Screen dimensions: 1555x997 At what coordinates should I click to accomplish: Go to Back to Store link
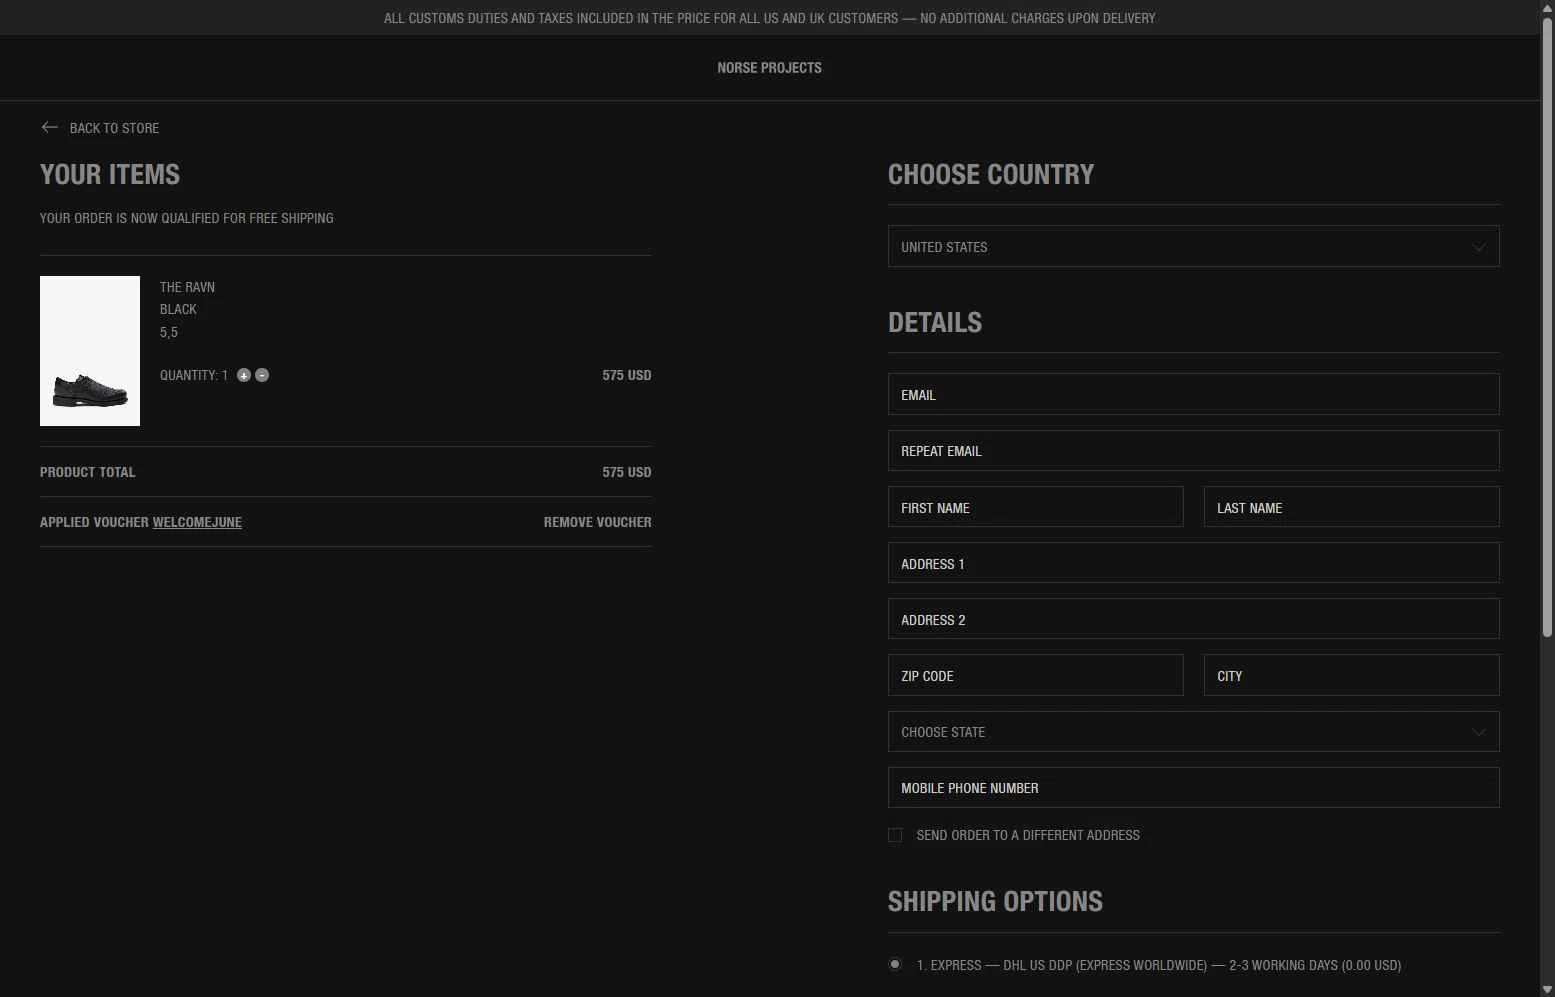[114, 128]
